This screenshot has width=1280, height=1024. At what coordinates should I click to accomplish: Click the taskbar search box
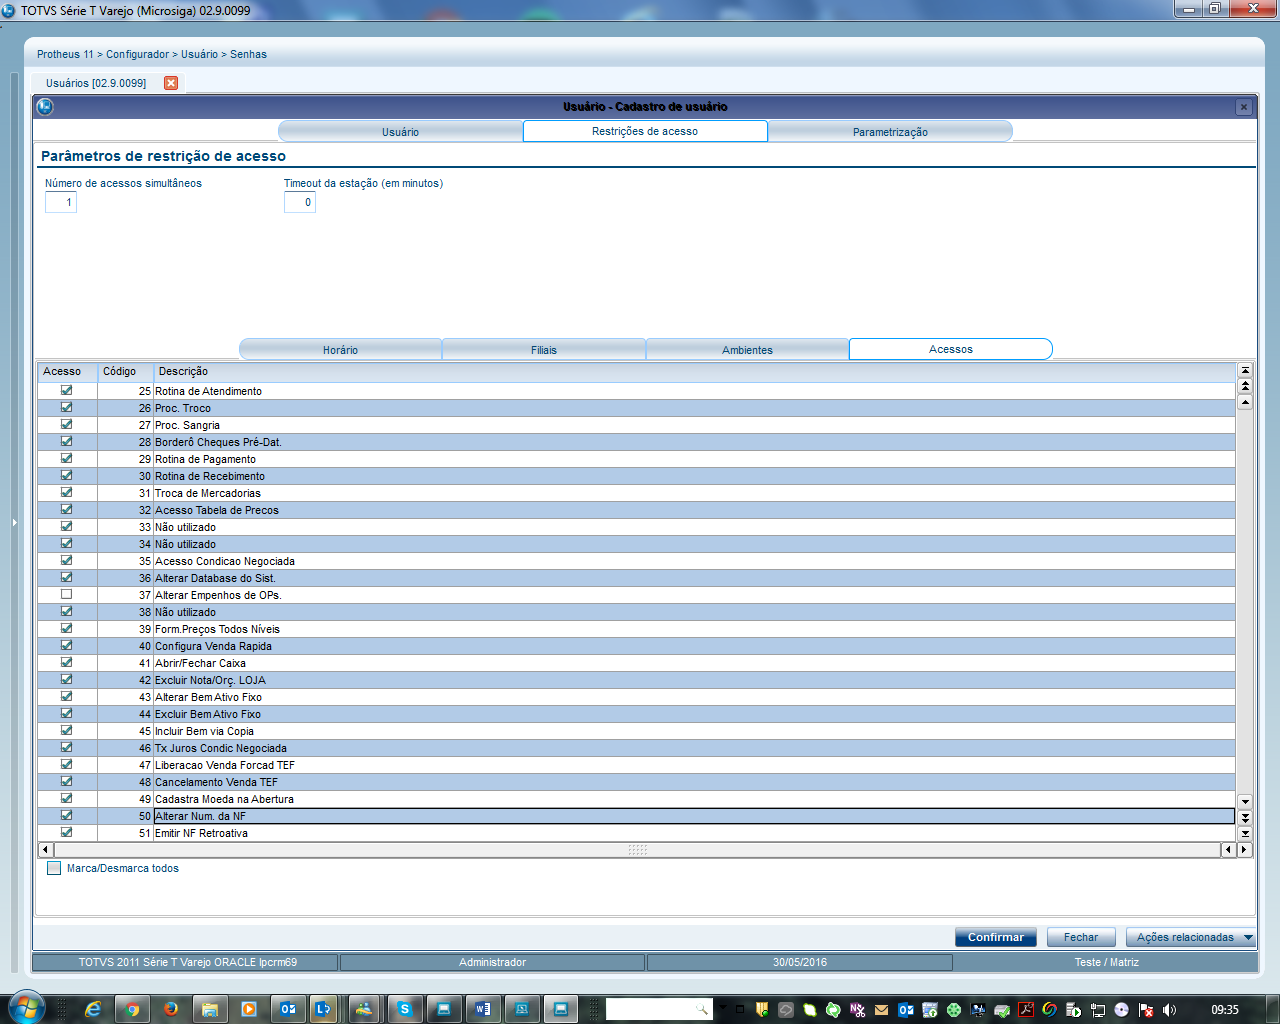(x=659, y=1009)
